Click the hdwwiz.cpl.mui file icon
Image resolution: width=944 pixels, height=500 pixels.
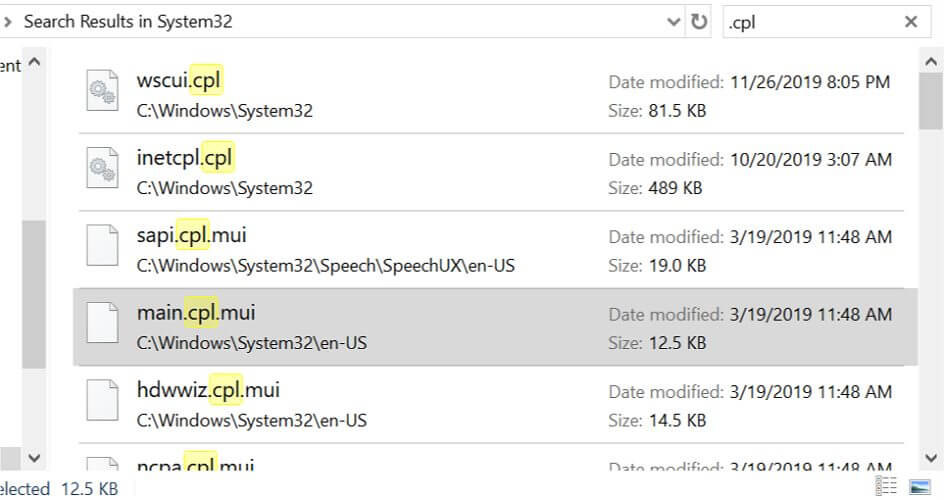pos(103,403)
